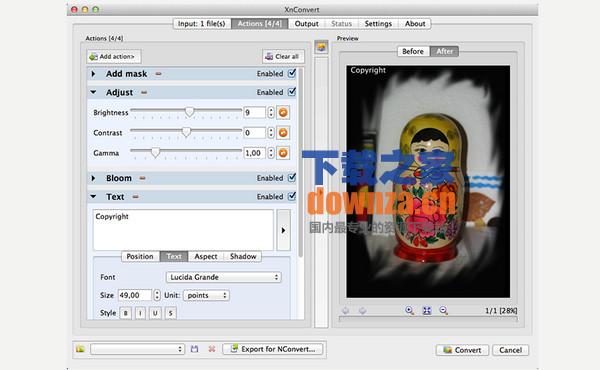The image size is (600, 370).
Task: Open the insert-variable arrow beside Copyright text box
Action: (x=284, y=230)
